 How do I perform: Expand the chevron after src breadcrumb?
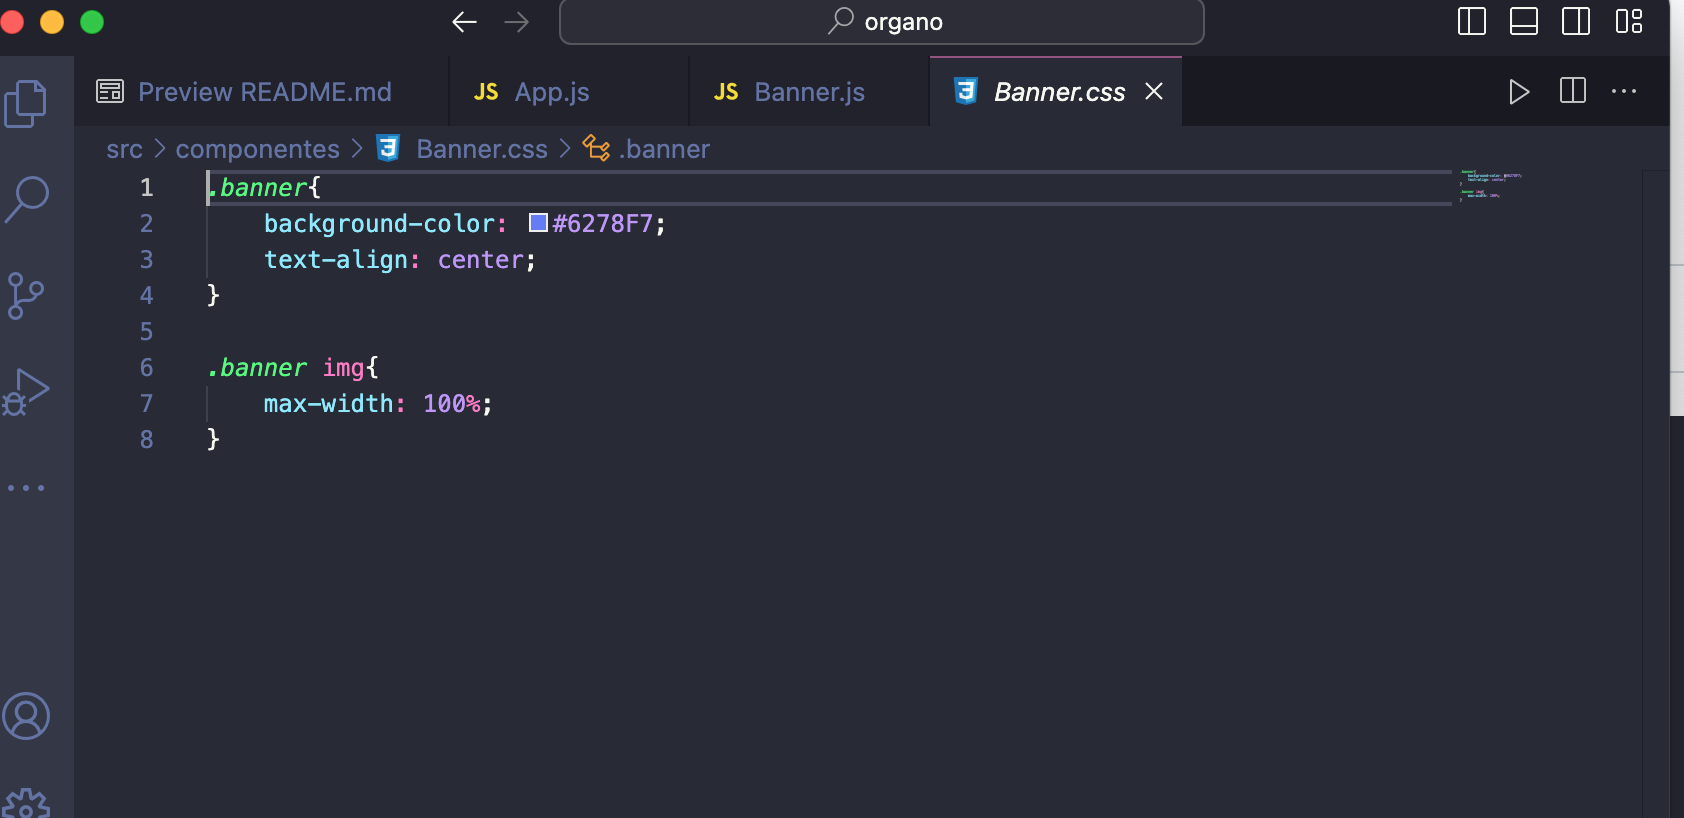[160, 149]
